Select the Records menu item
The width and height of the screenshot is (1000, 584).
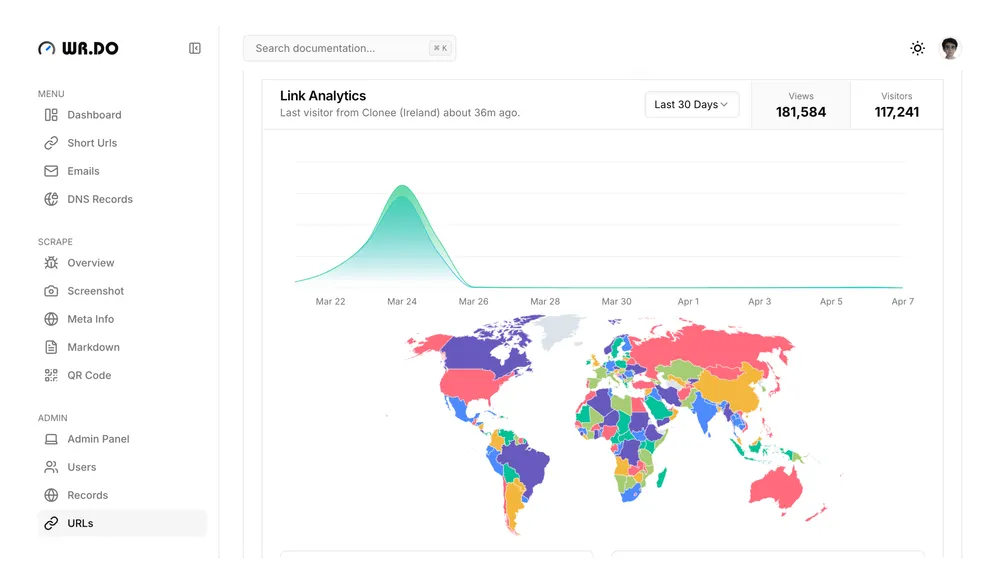pyautogui.click(x=87, y=495)
